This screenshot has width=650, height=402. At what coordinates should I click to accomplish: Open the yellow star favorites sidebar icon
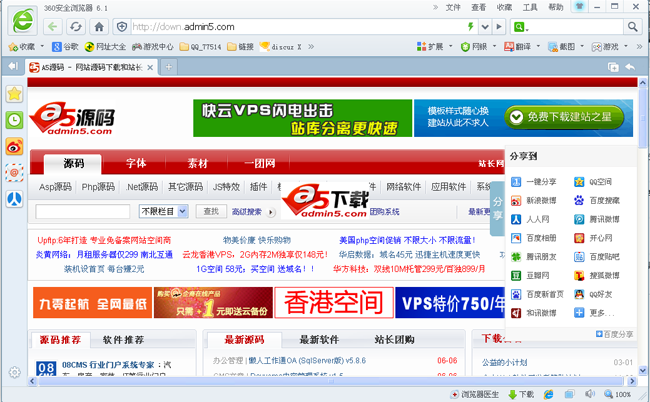[x=15, y=94]
